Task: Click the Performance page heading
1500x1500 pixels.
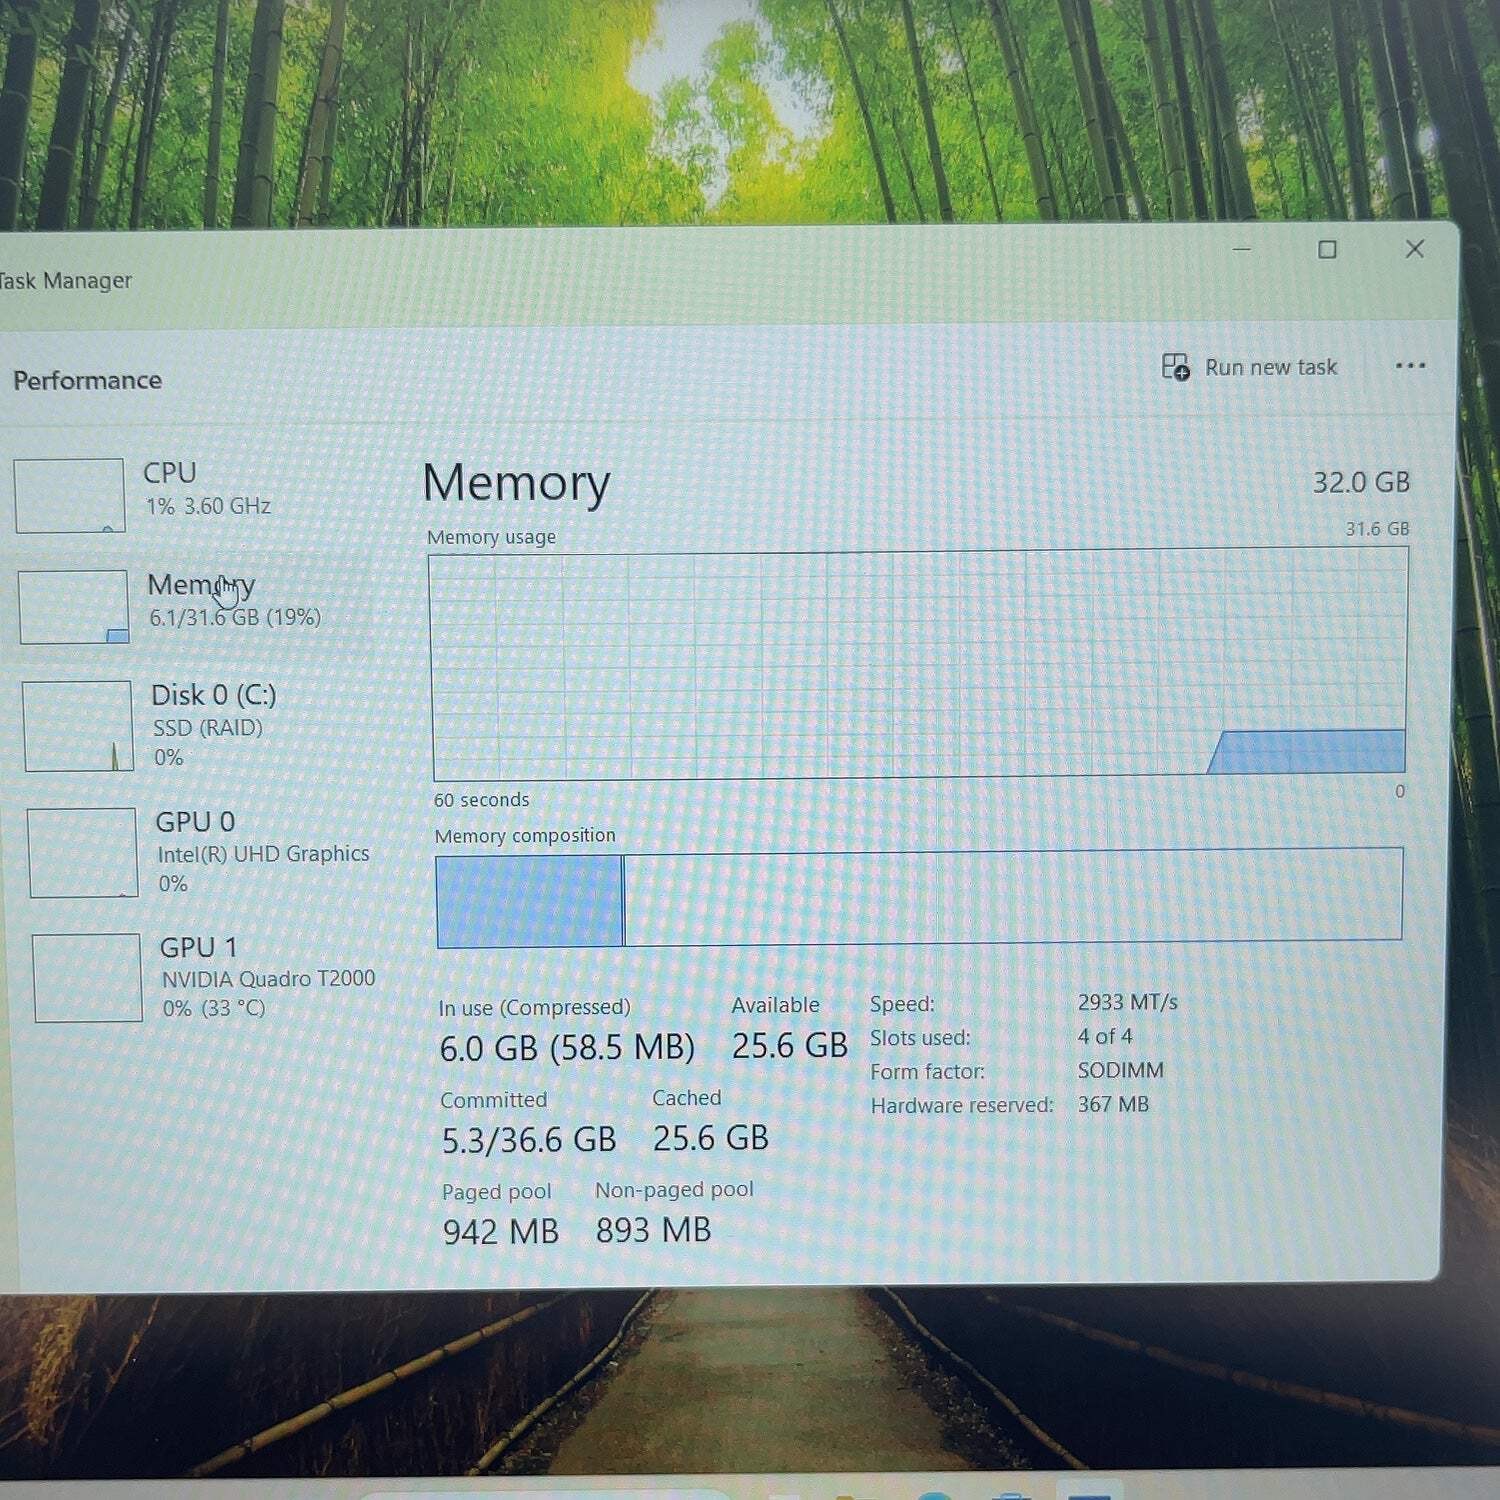Action: pos(87,380)
